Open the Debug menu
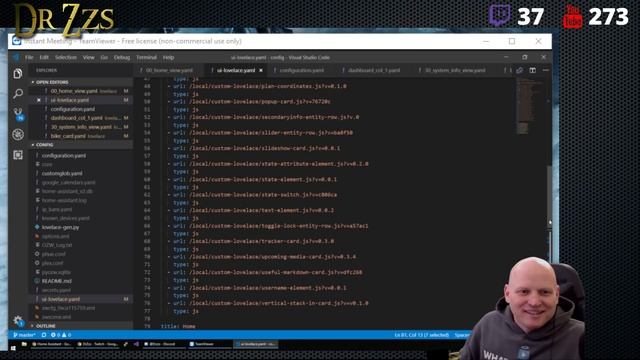 click(122, 58)
